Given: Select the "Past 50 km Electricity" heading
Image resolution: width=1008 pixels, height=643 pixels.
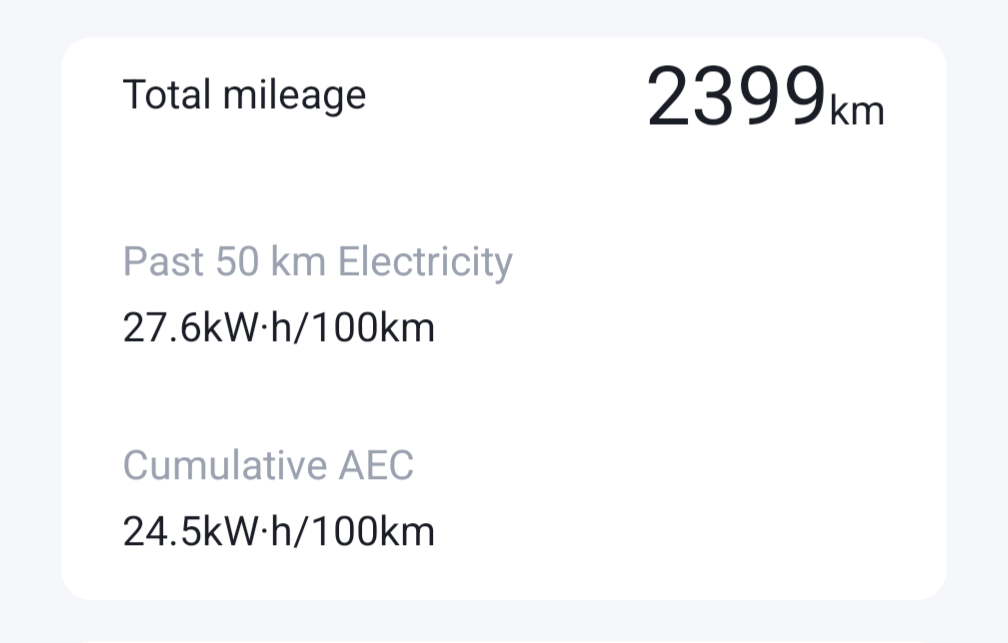Looking at the screenshot, I should (317, 262).
